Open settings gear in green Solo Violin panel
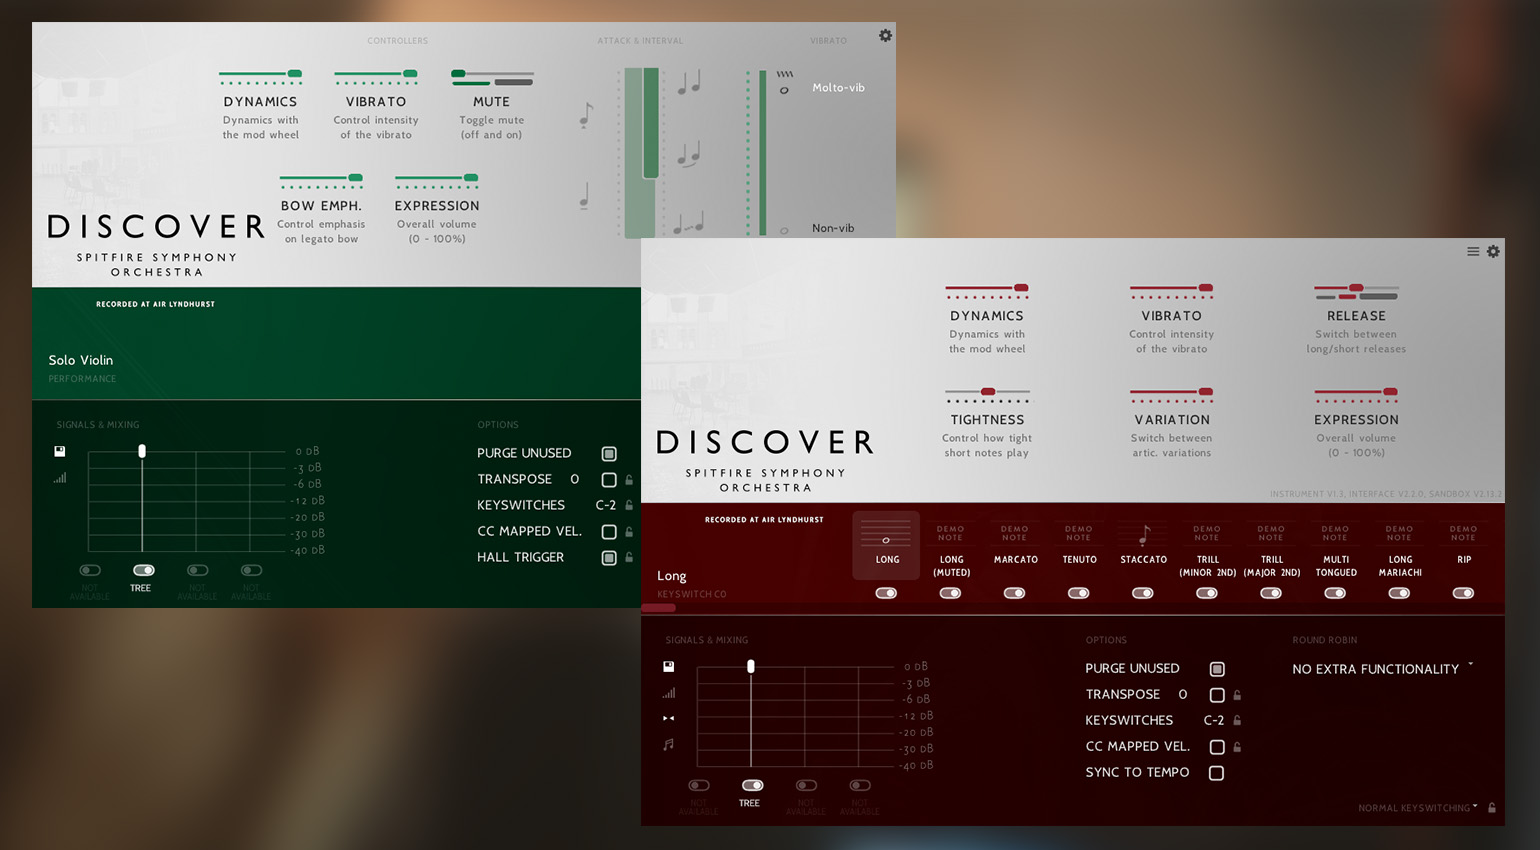This screenshot has width=1540, height=850. [x=885, y=36]
